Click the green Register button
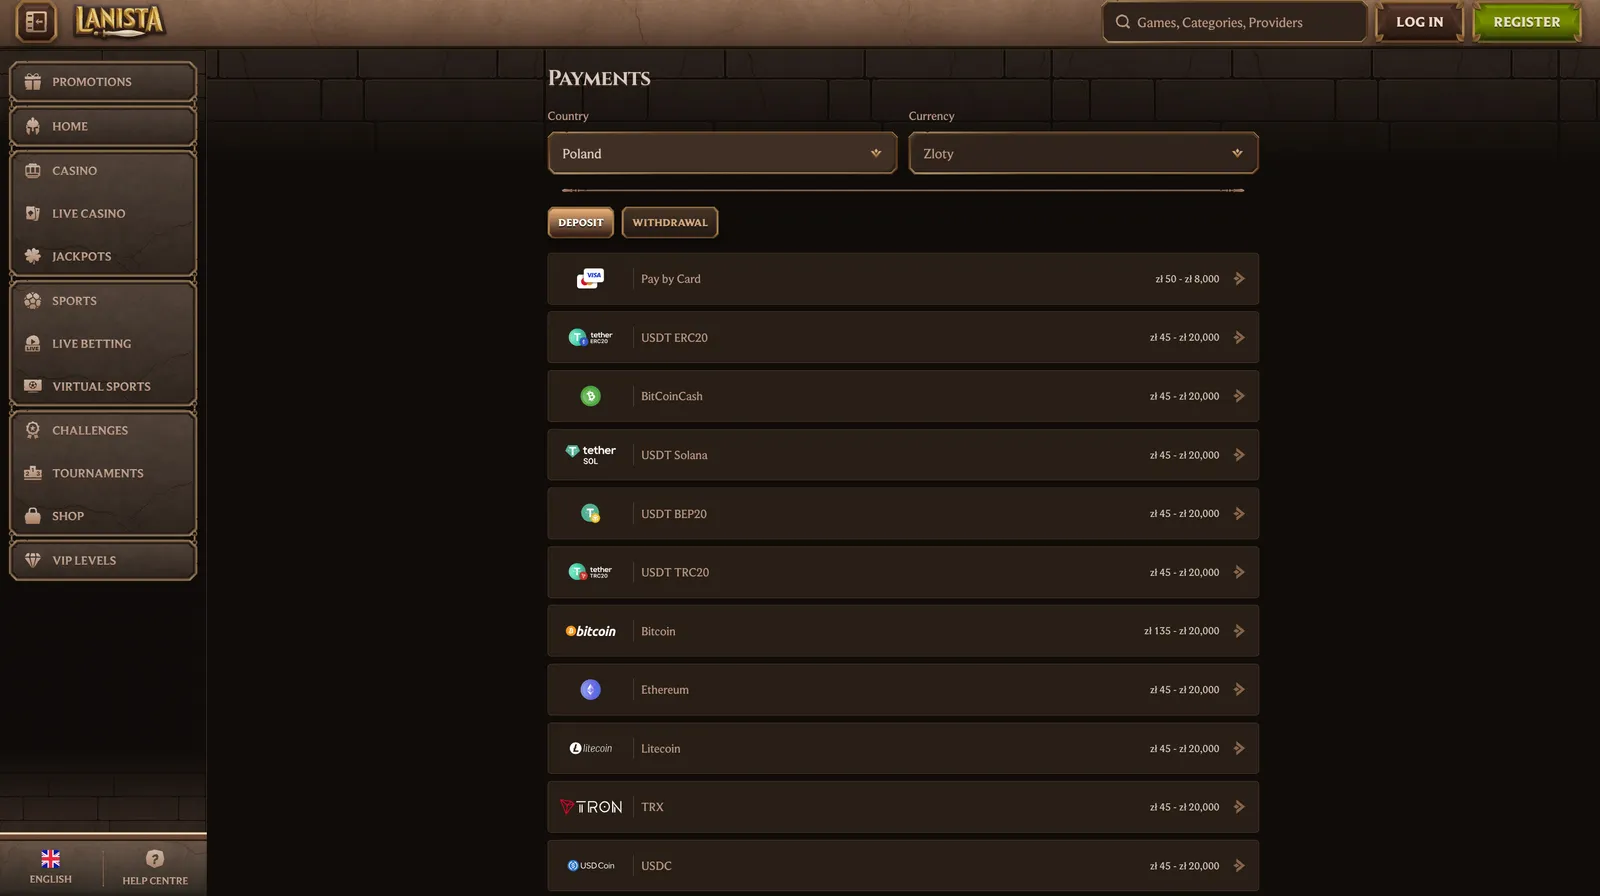 [x=1526, y=22]
